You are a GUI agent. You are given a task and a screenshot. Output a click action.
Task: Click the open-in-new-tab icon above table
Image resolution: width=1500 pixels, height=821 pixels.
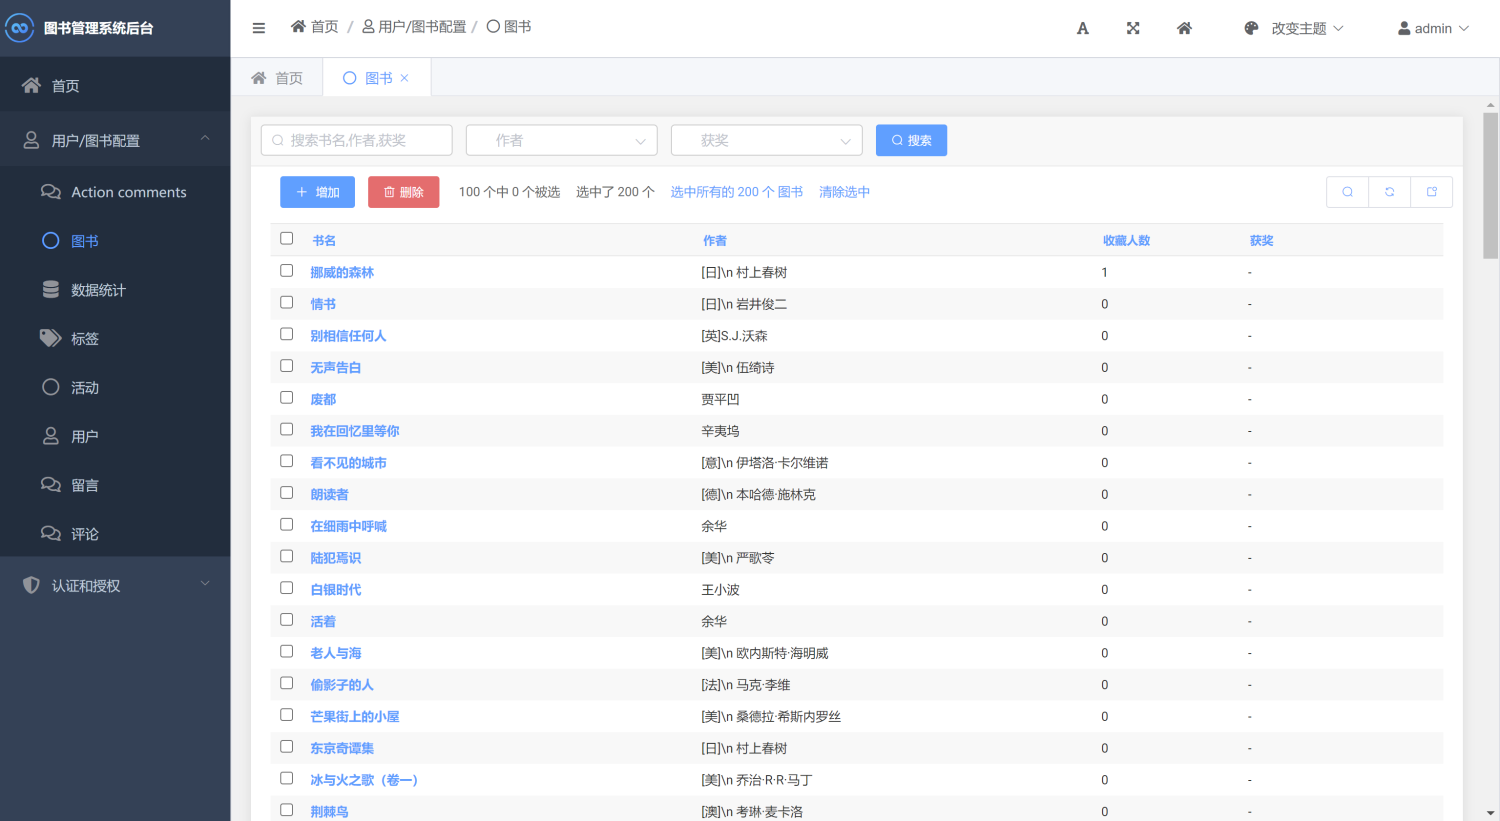(1432, 192)
